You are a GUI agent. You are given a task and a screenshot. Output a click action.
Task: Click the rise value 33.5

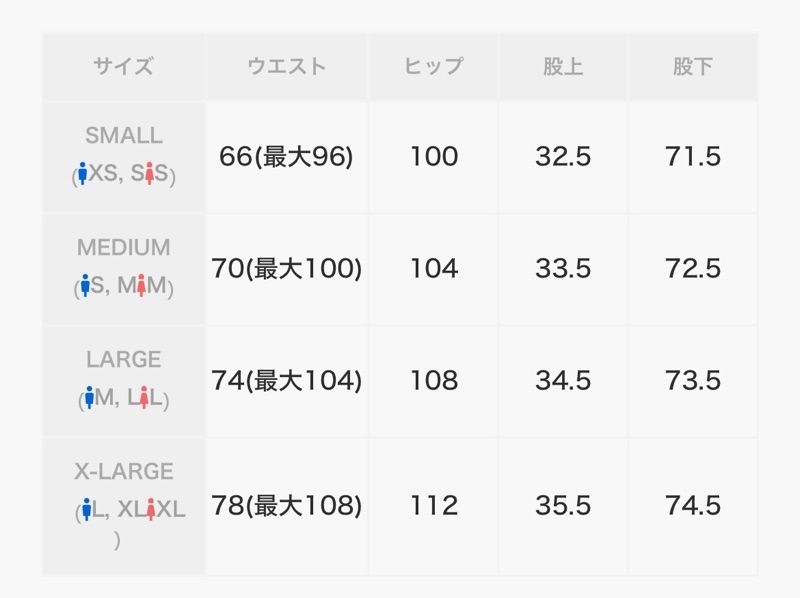[x=563, y=268]
